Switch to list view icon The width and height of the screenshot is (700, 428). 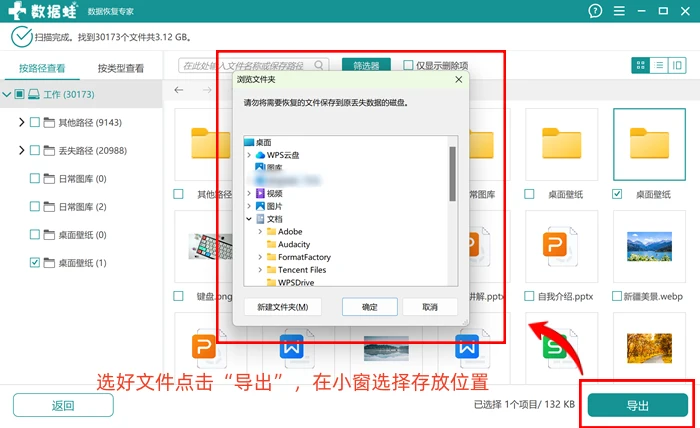(658, 66)
